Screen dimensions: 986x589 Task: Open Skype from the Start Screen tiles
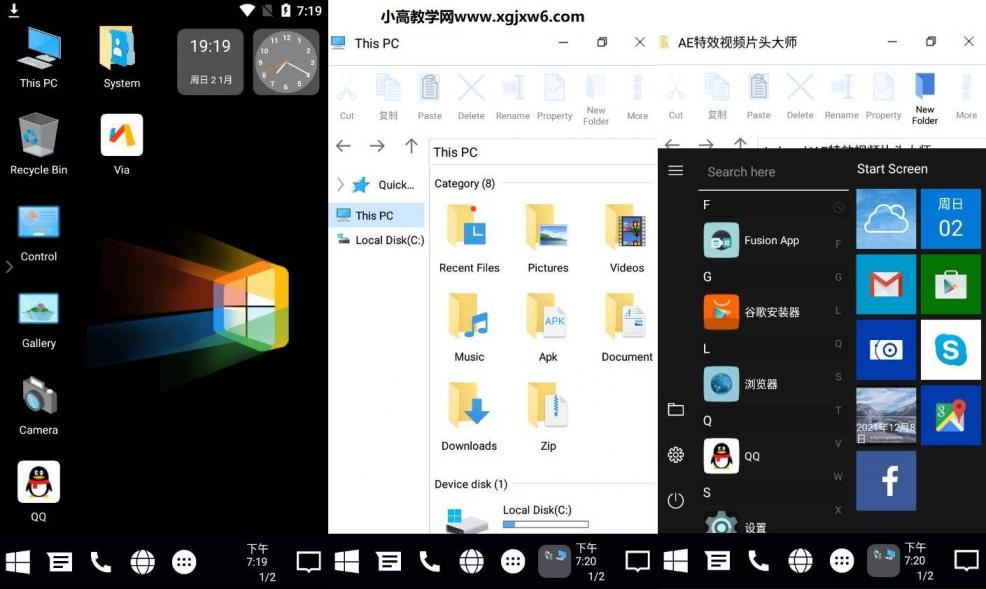[x=950, y=349]
